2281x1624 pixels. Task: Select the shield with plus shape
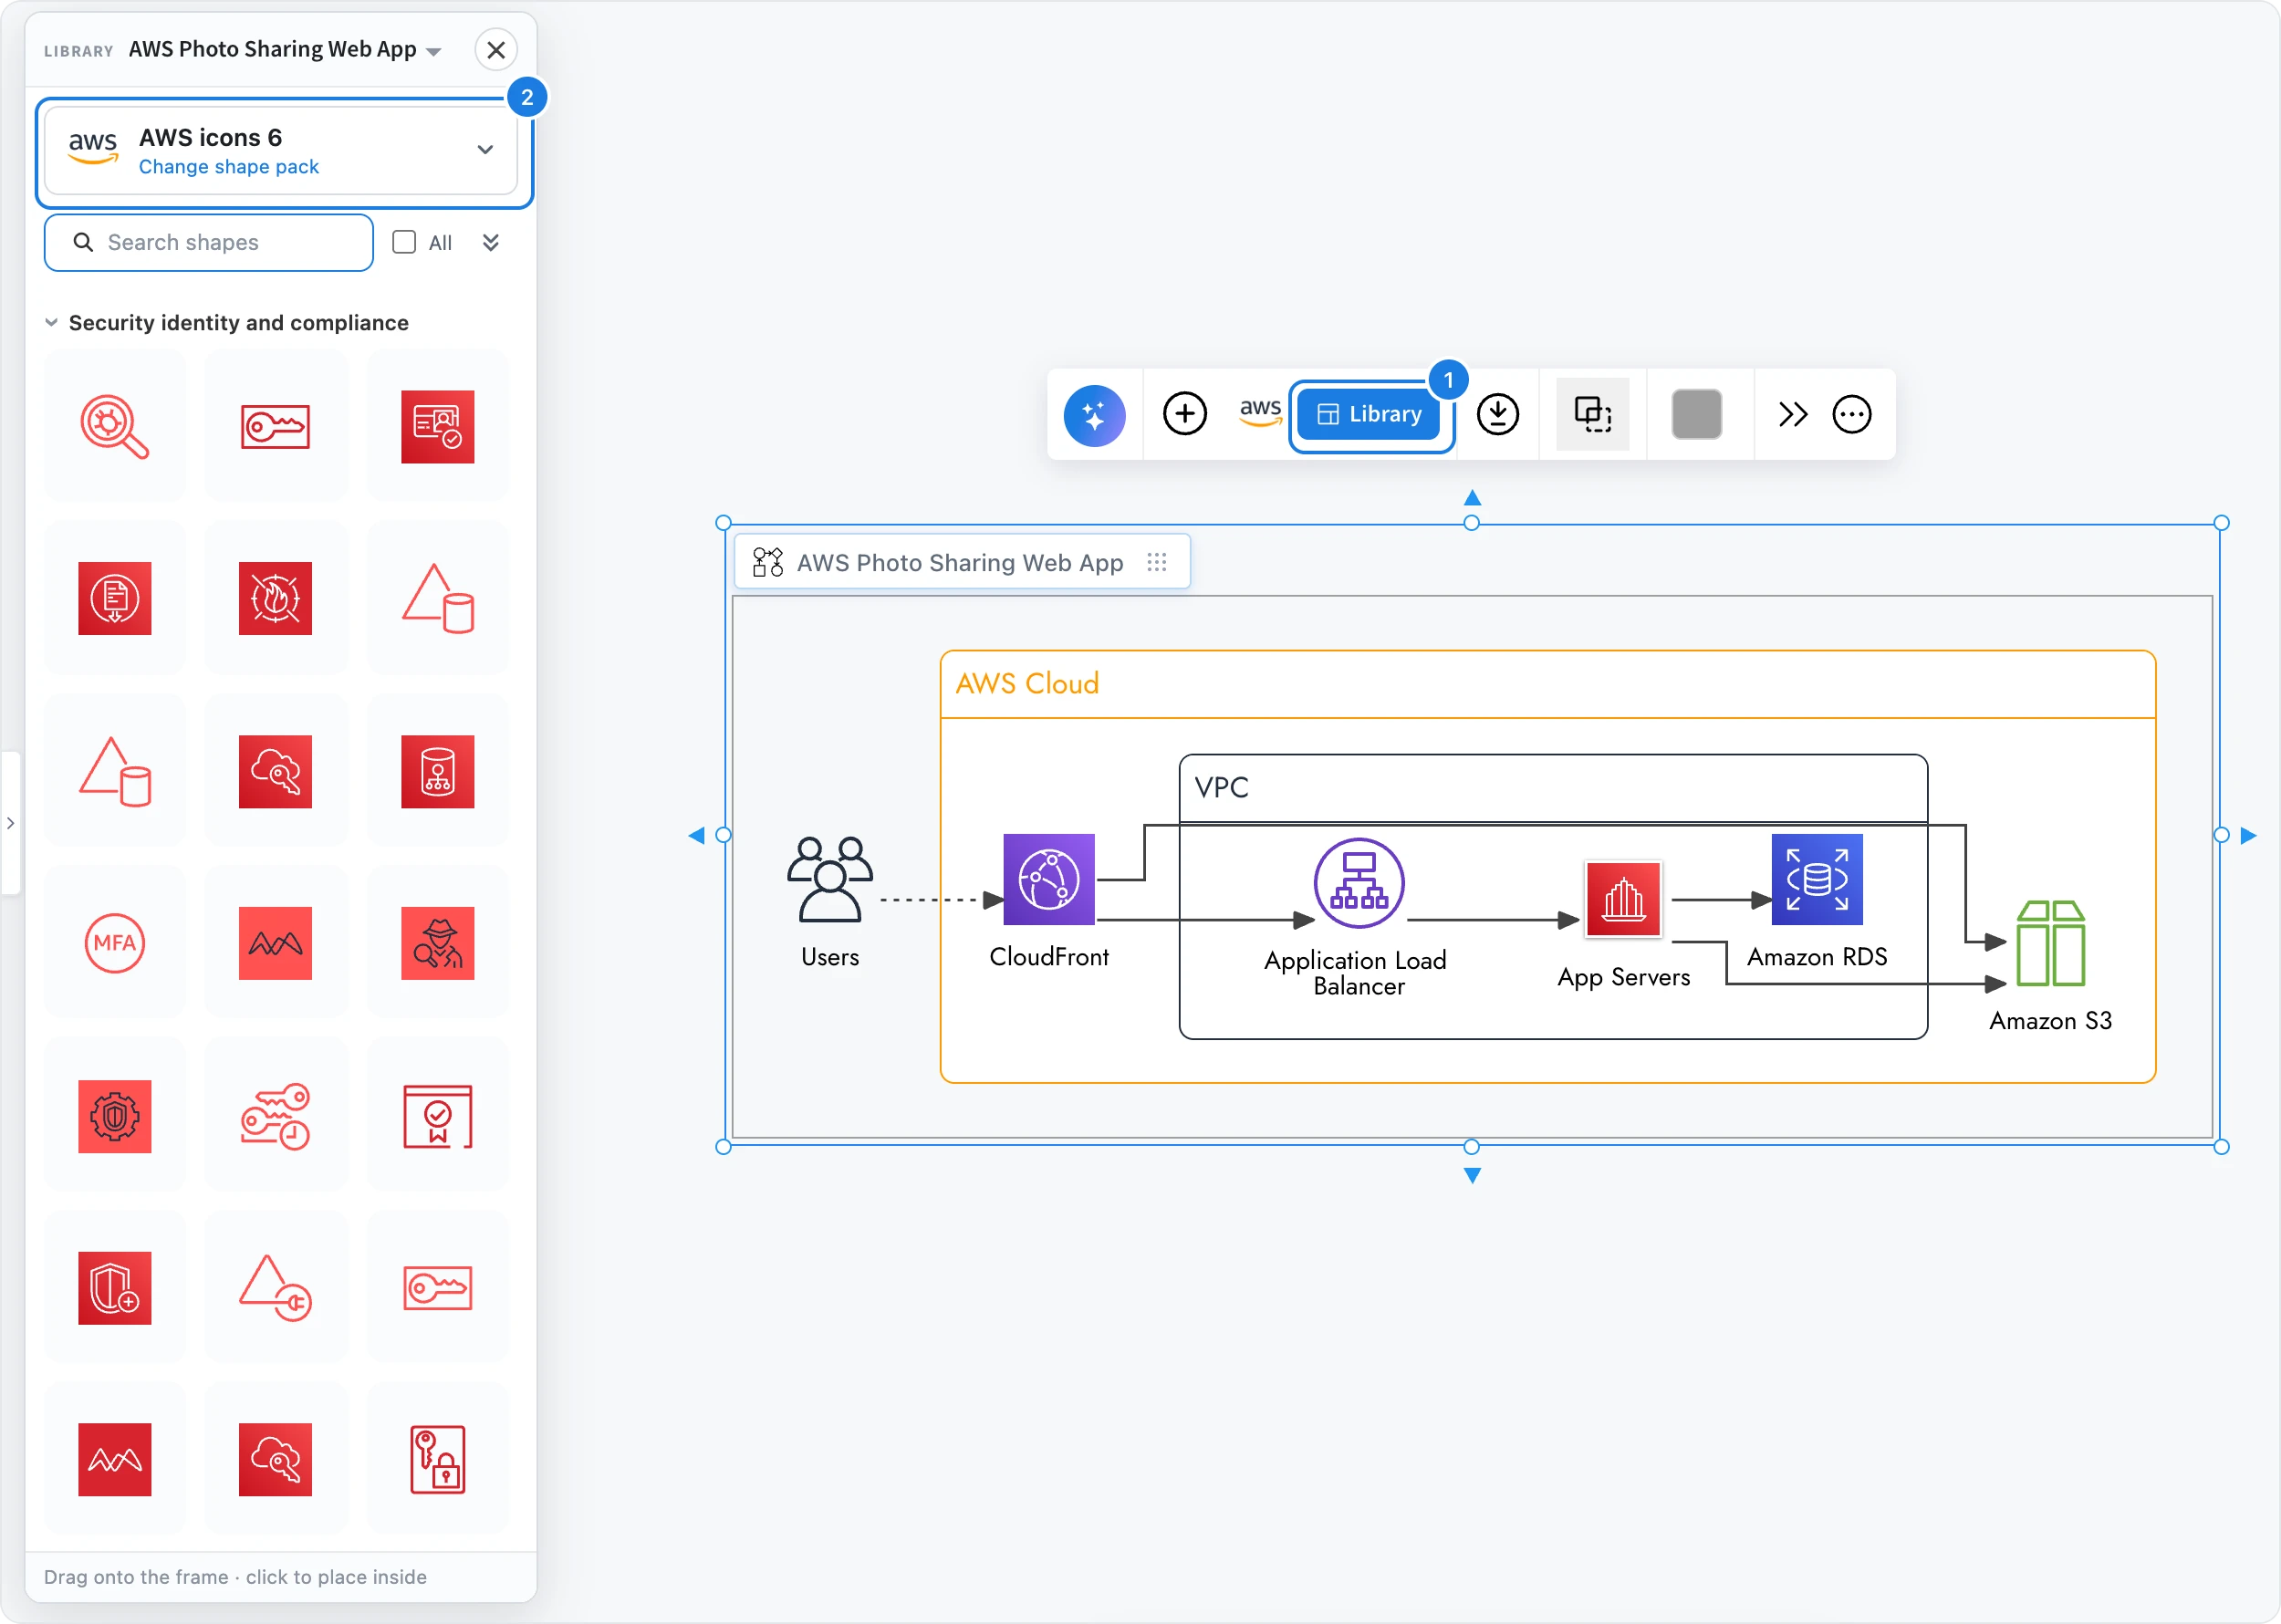115,1288
